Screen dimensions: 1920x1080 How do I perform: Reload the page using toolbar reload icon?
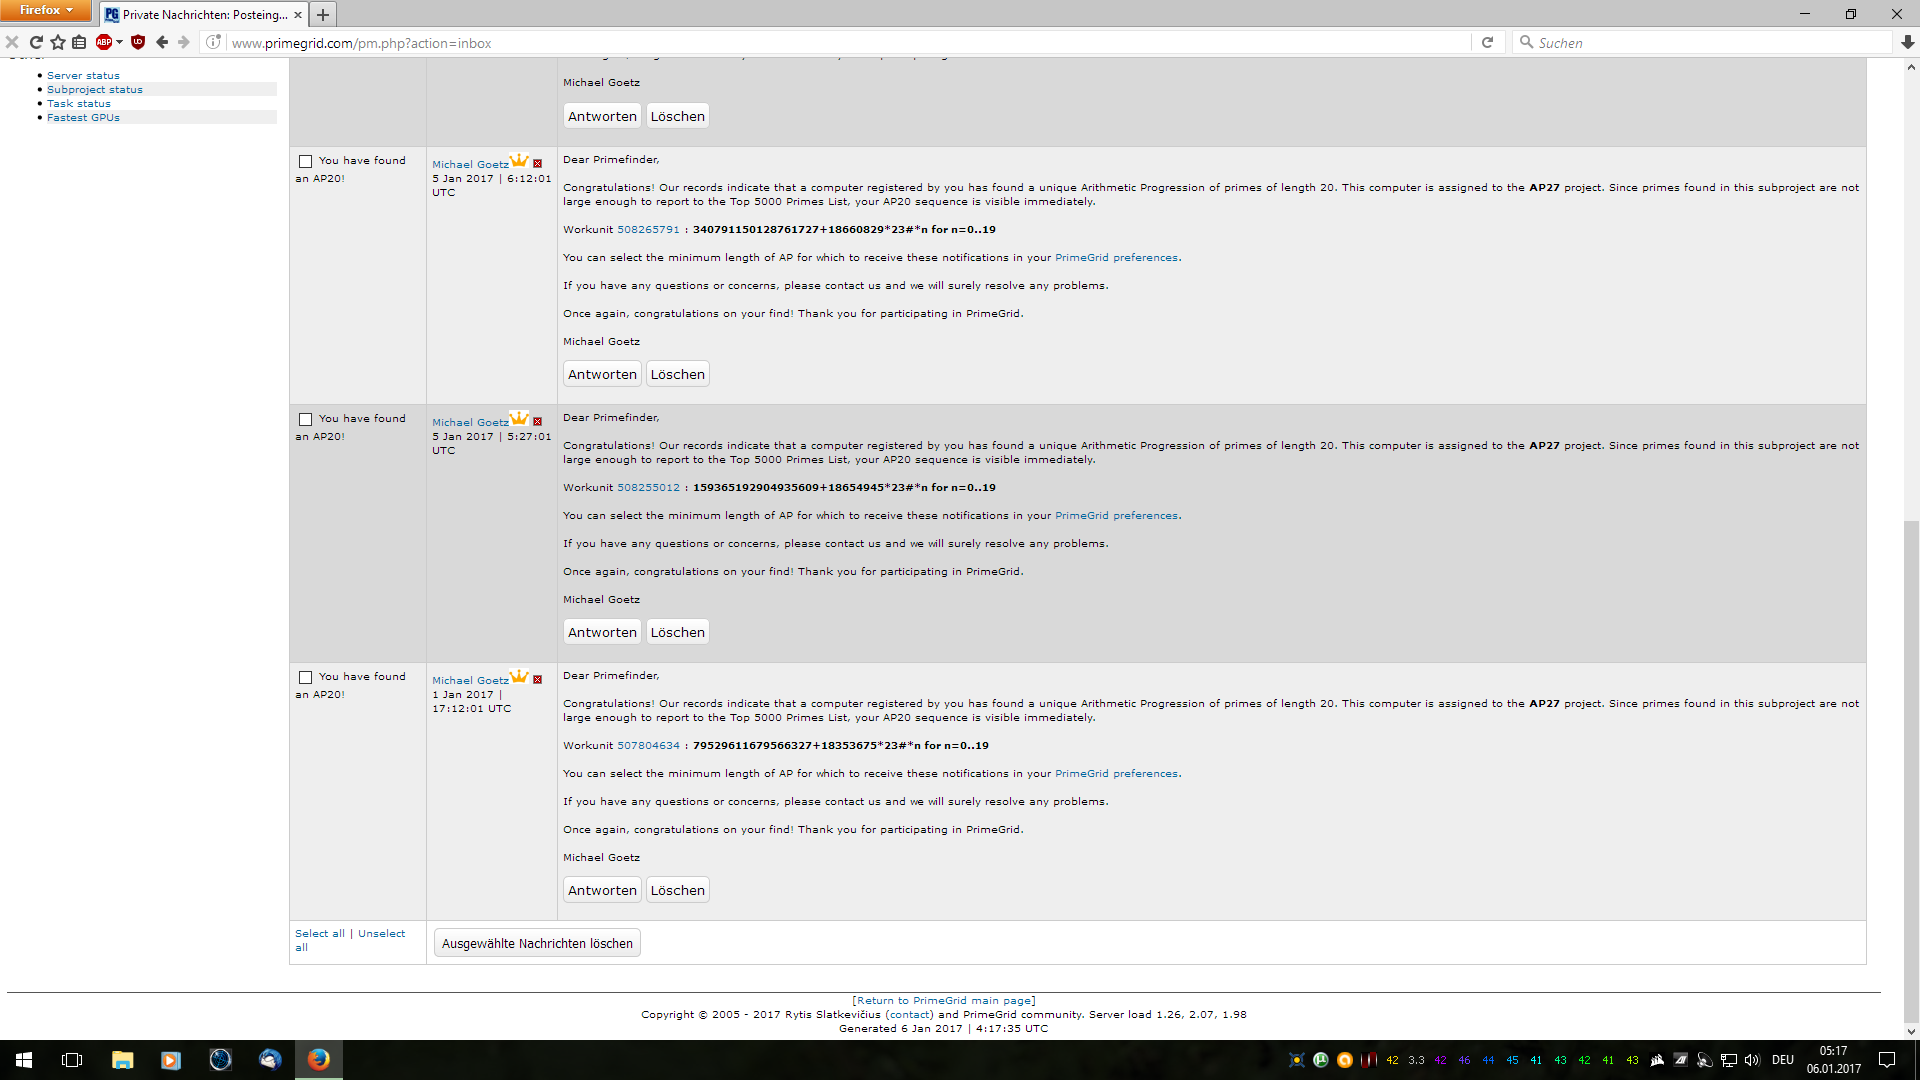point(36,42)
